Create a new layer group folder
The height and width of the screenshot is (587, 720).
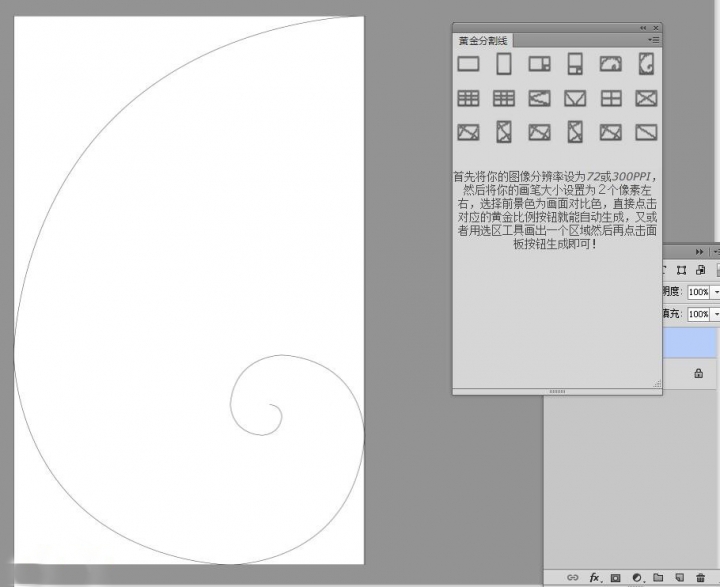[658, 577]
